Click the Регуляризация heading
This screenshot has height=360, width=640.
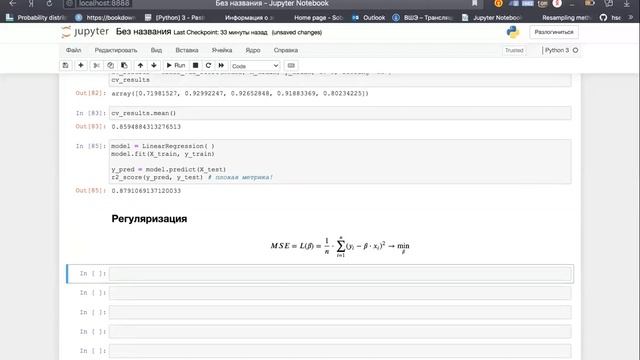click(149, 219)
